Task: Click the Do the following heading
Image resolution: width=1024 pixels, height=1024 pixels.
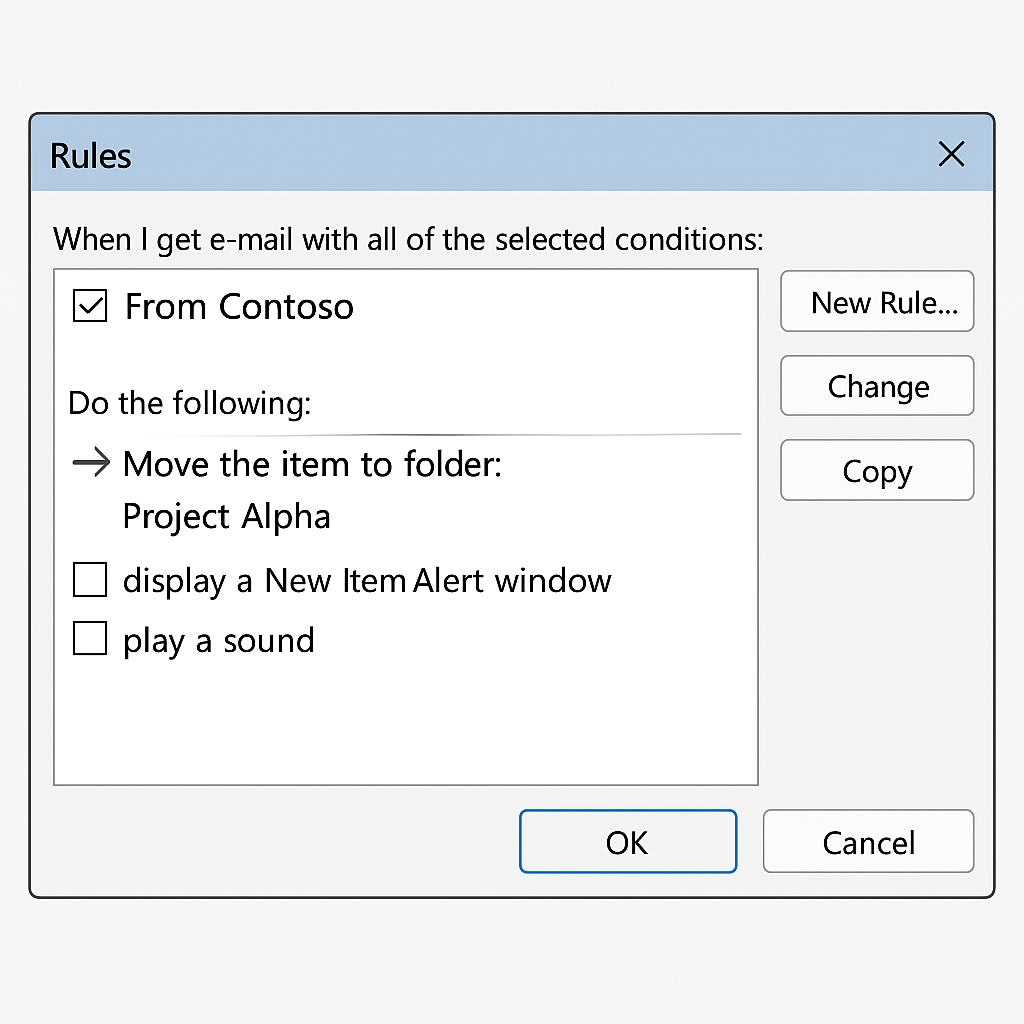Action: click(x=189, y=403)
